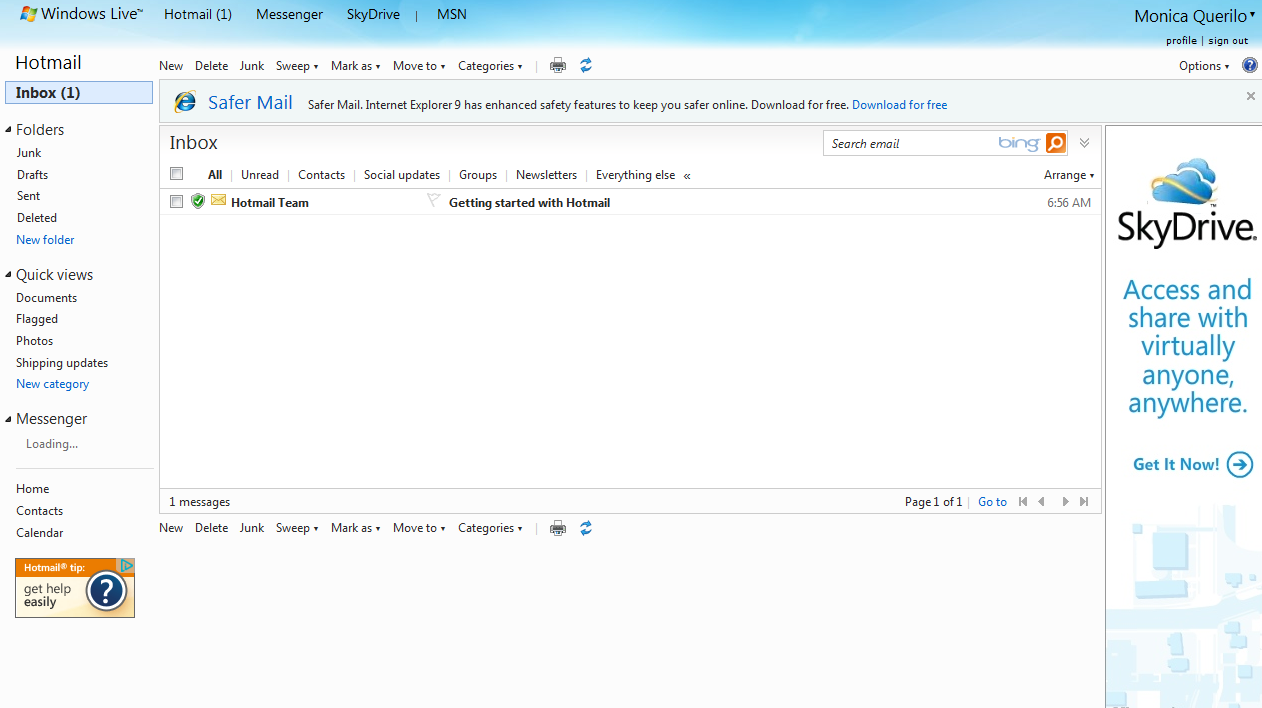1262x708 pixels.
Task: Open the Hotmail (1) header tab
Action: click(x=198, y=14)
